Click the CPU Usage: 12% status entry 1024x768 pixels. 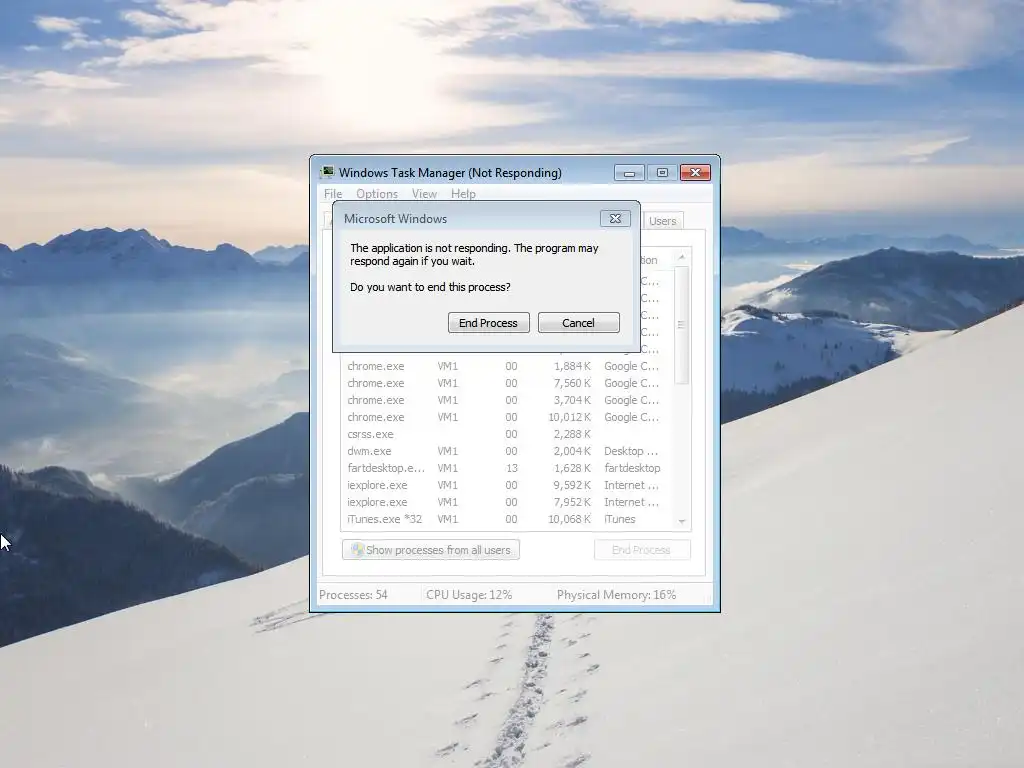(x=469, y=595)
